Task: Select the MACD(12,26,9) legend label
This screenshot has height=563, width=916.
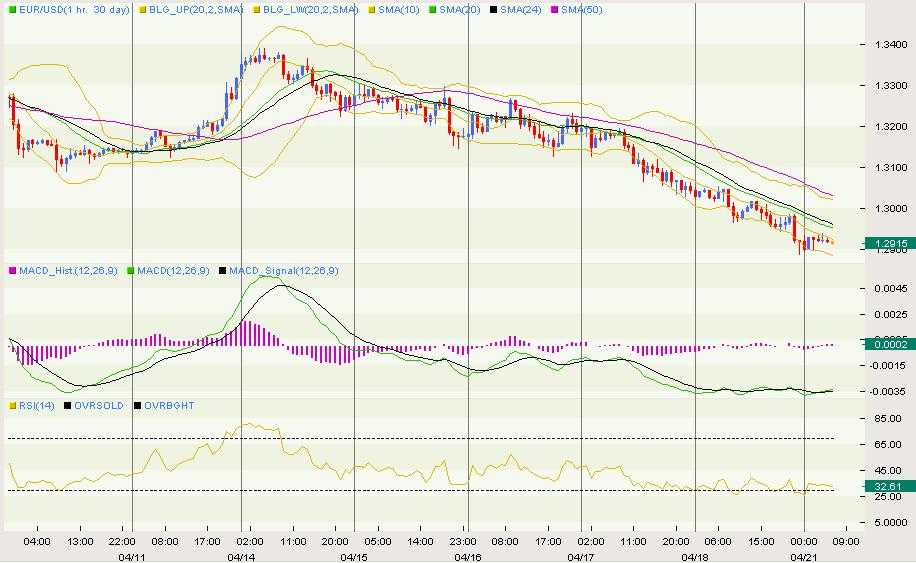Action: click(x=173, y=271)
